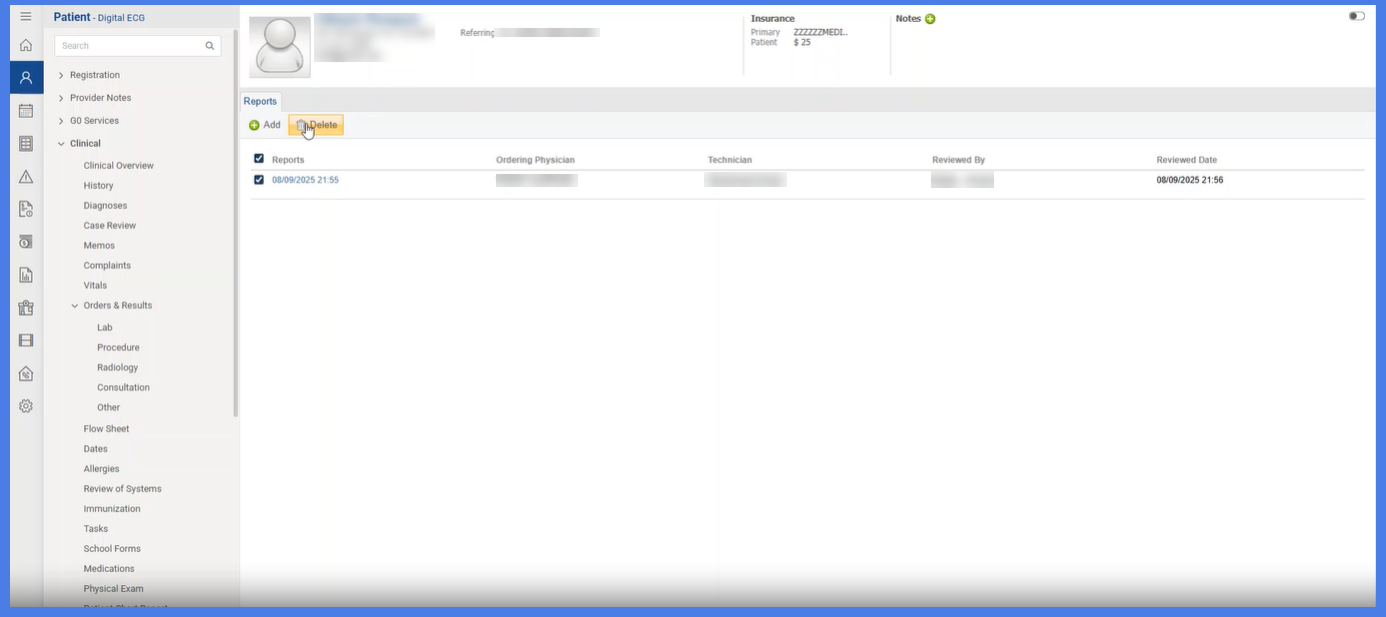Open the warning triangle alerts icon
The height and width of the screenshot is (617, 1386).
click(x=26, y=177)
